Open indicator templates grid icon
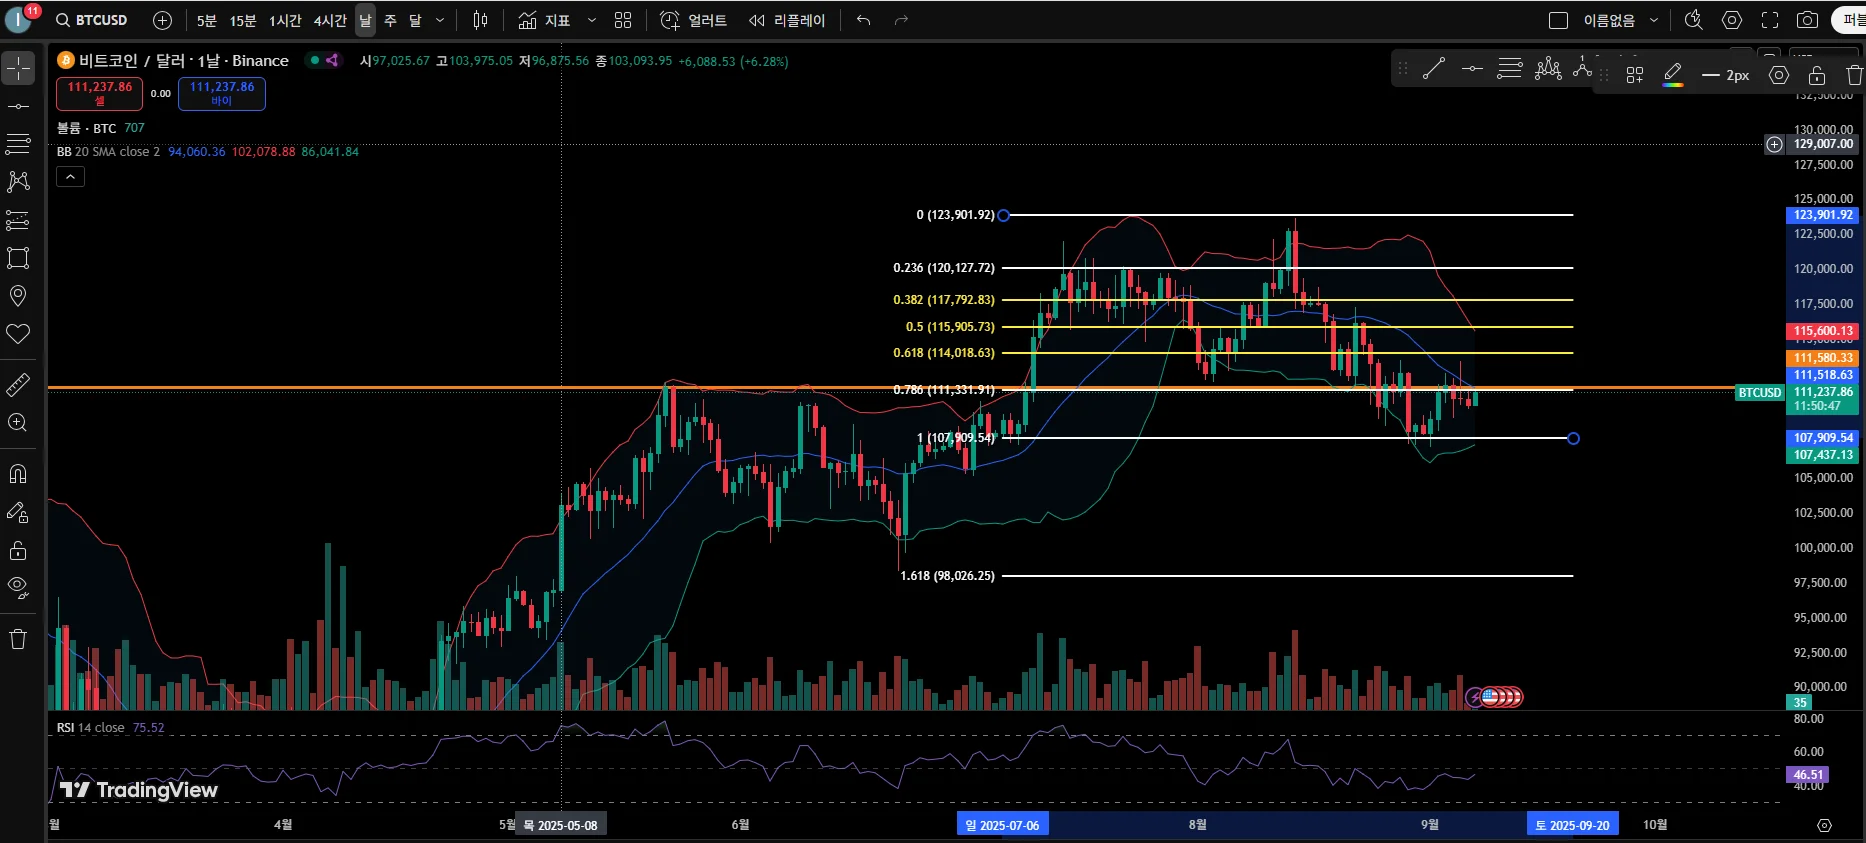 pyautogui.click(x=623, y=20)
